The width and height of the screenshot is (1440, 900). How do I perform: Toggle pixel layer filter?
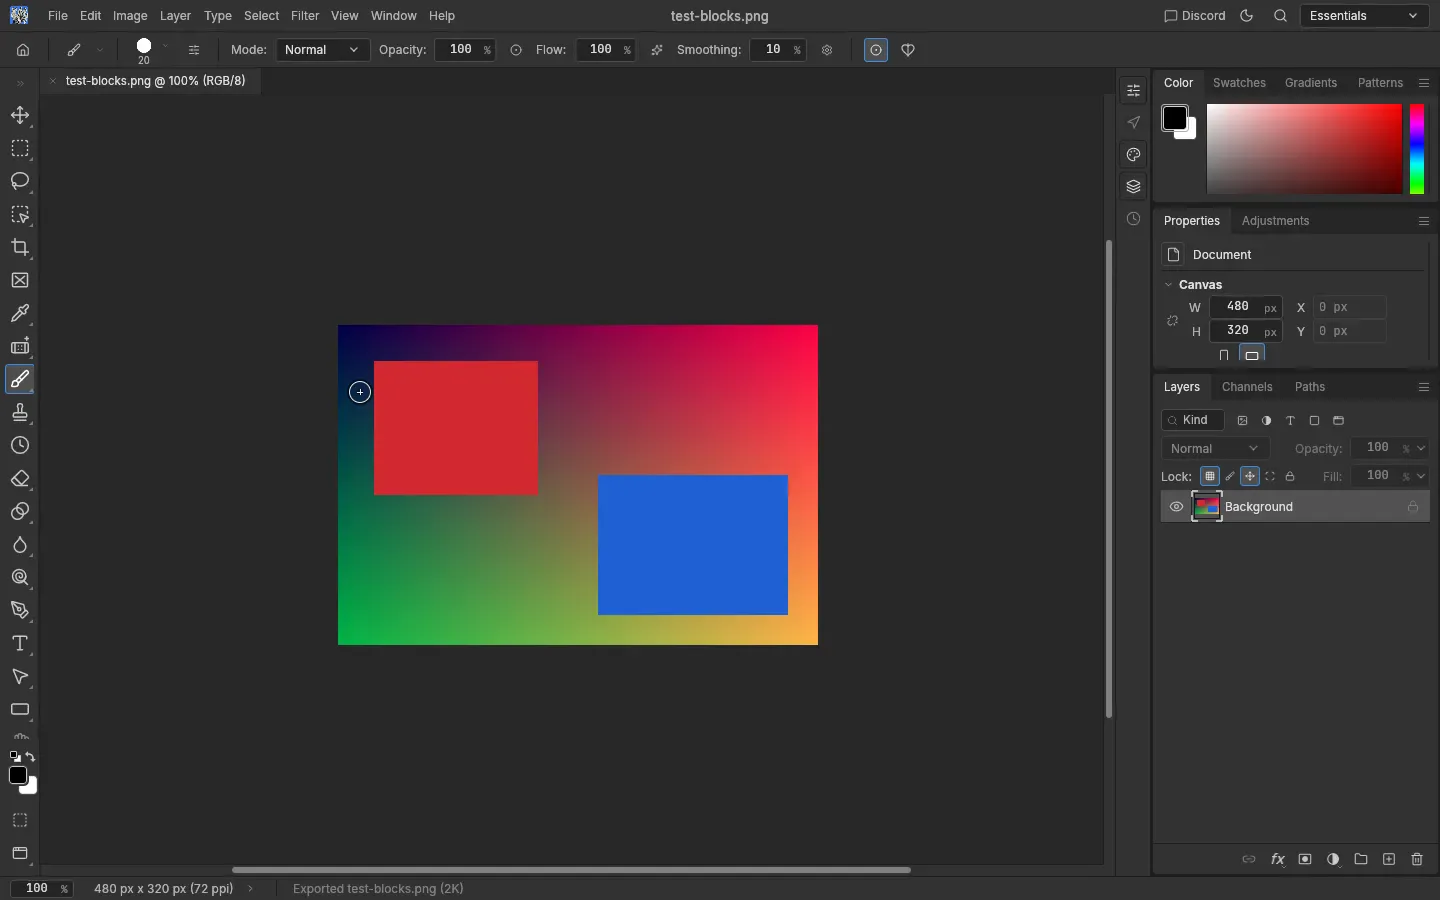click(1242, 421)
